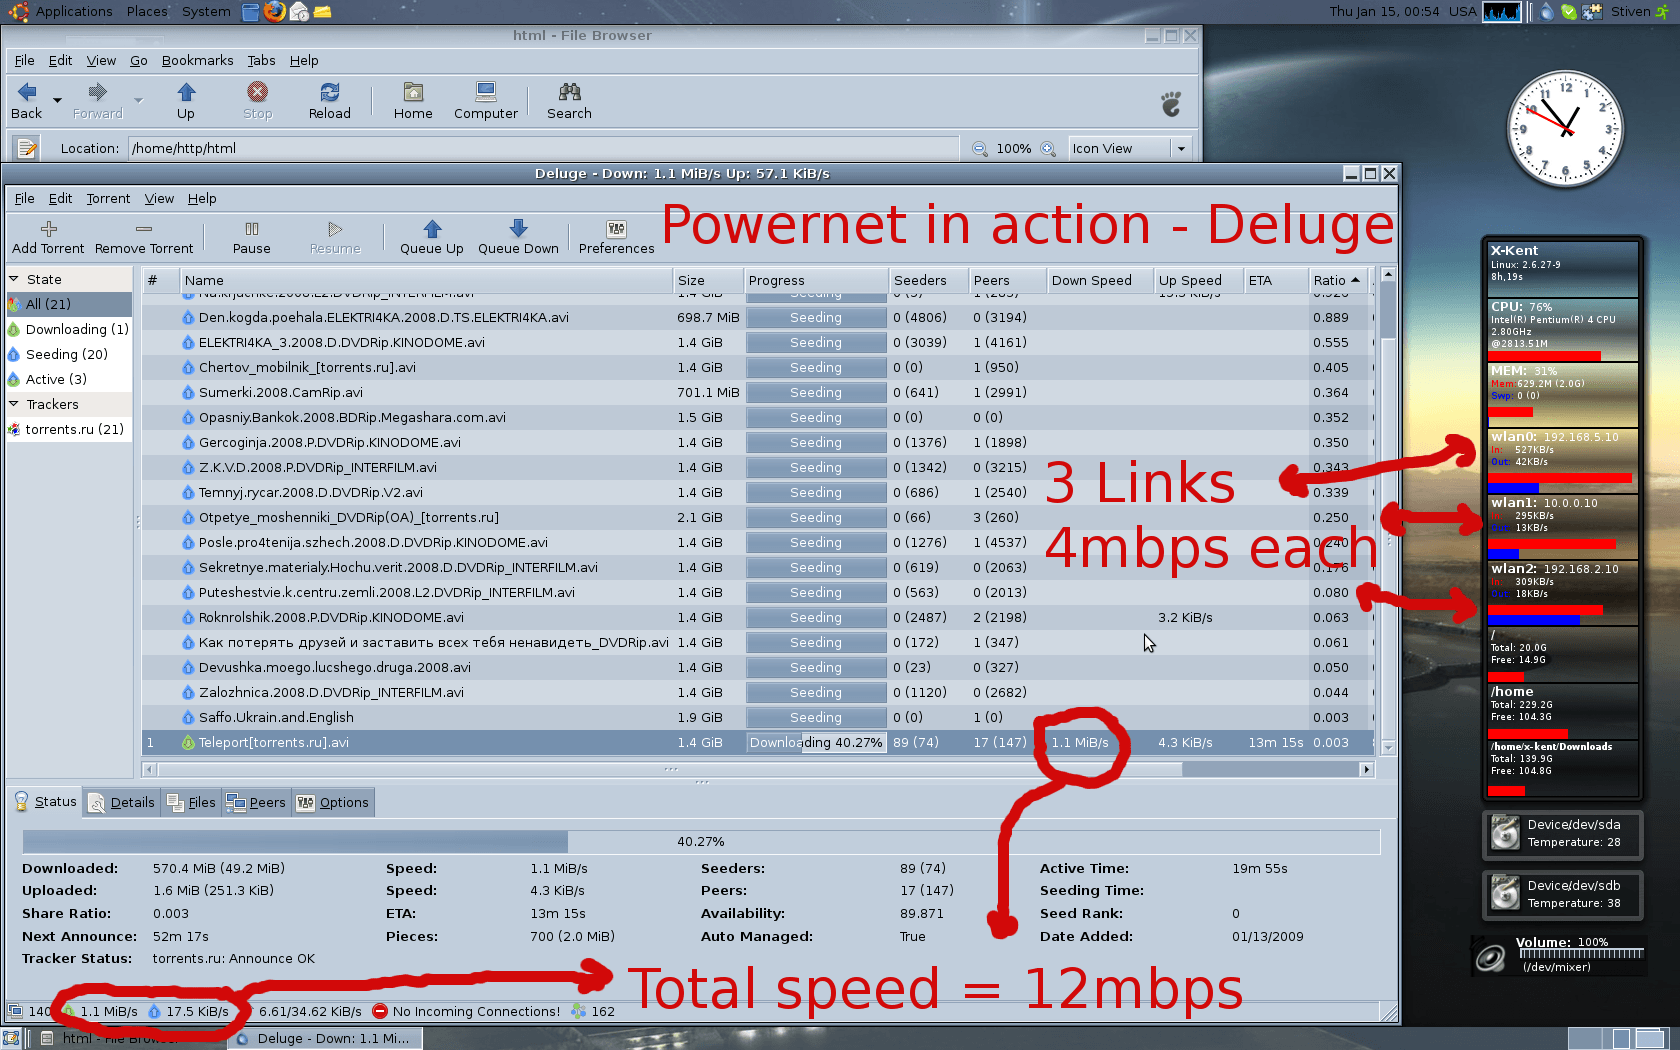Click the Deluge taskbar button

(x=325, y=1038)
